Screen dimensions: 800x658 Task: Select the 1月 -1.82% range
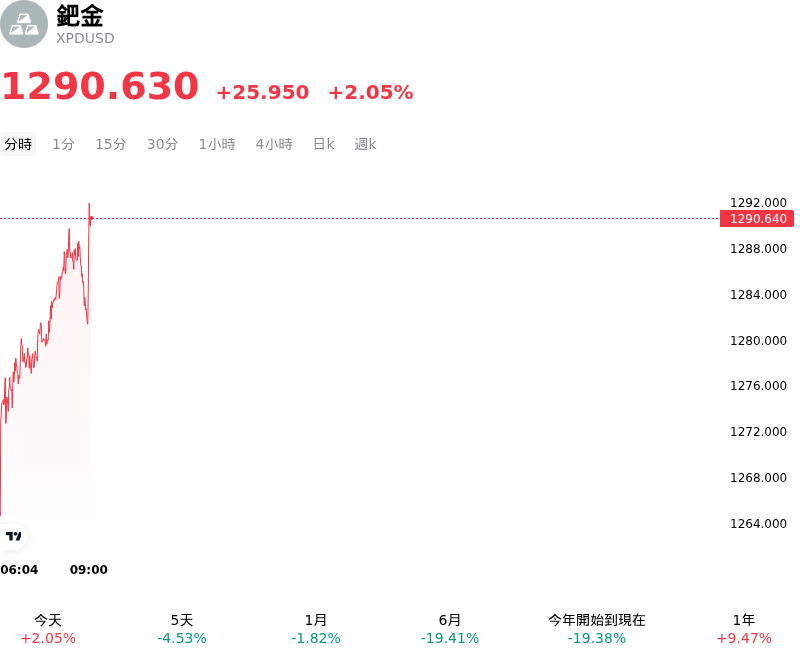pos(315,629)
